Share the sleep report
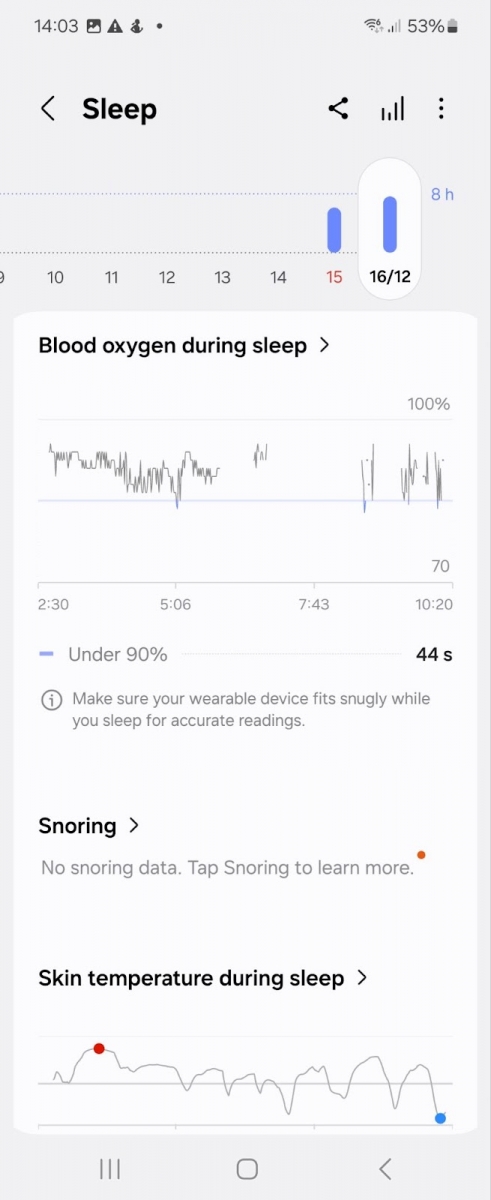Image resolution: width=491 pixels, height=1200 pixels. tap(338, 109)
